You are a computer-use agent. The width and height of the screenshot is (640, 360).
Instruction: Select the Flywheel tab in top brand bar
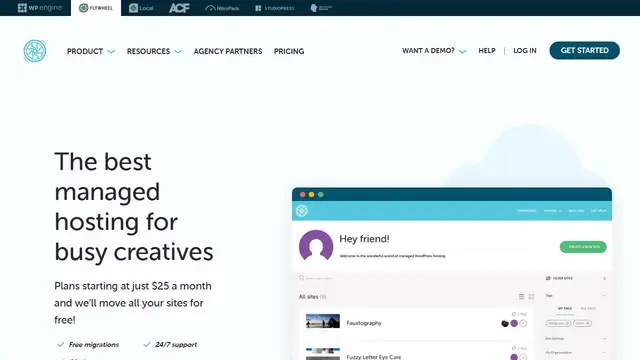pos(96,8)
